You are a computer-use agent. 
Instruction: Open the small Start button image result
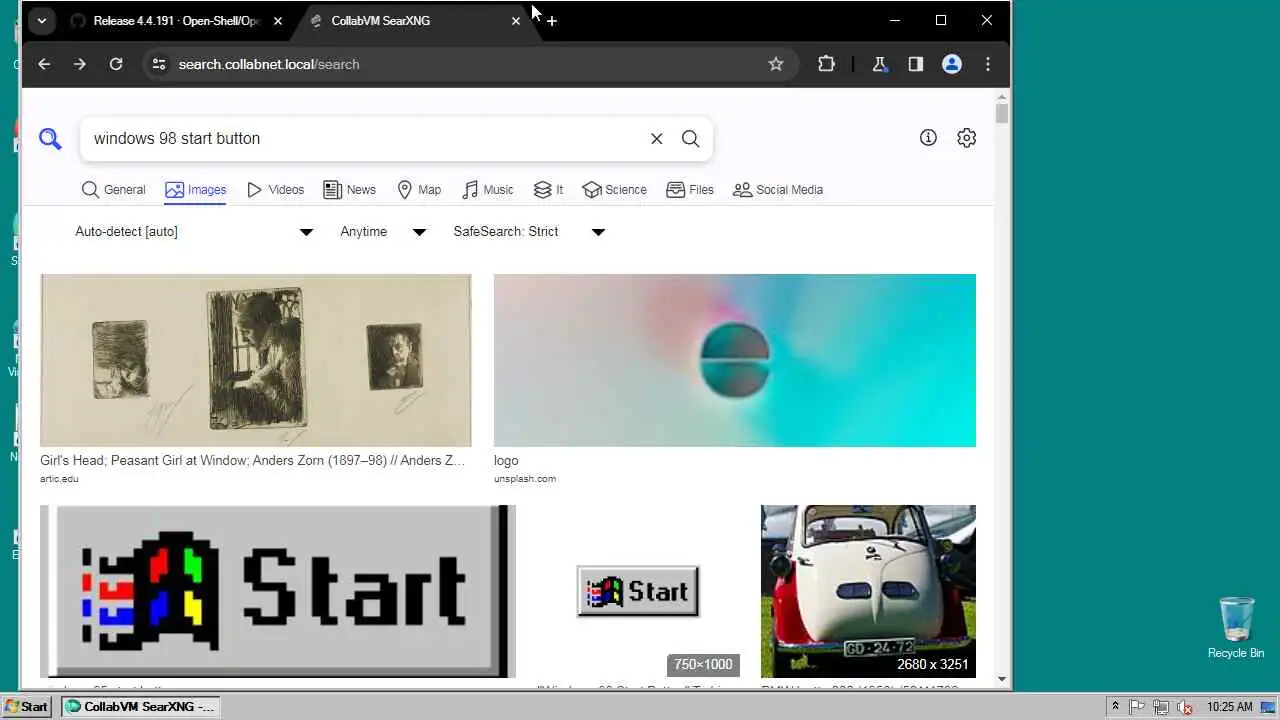coord(638,591)
